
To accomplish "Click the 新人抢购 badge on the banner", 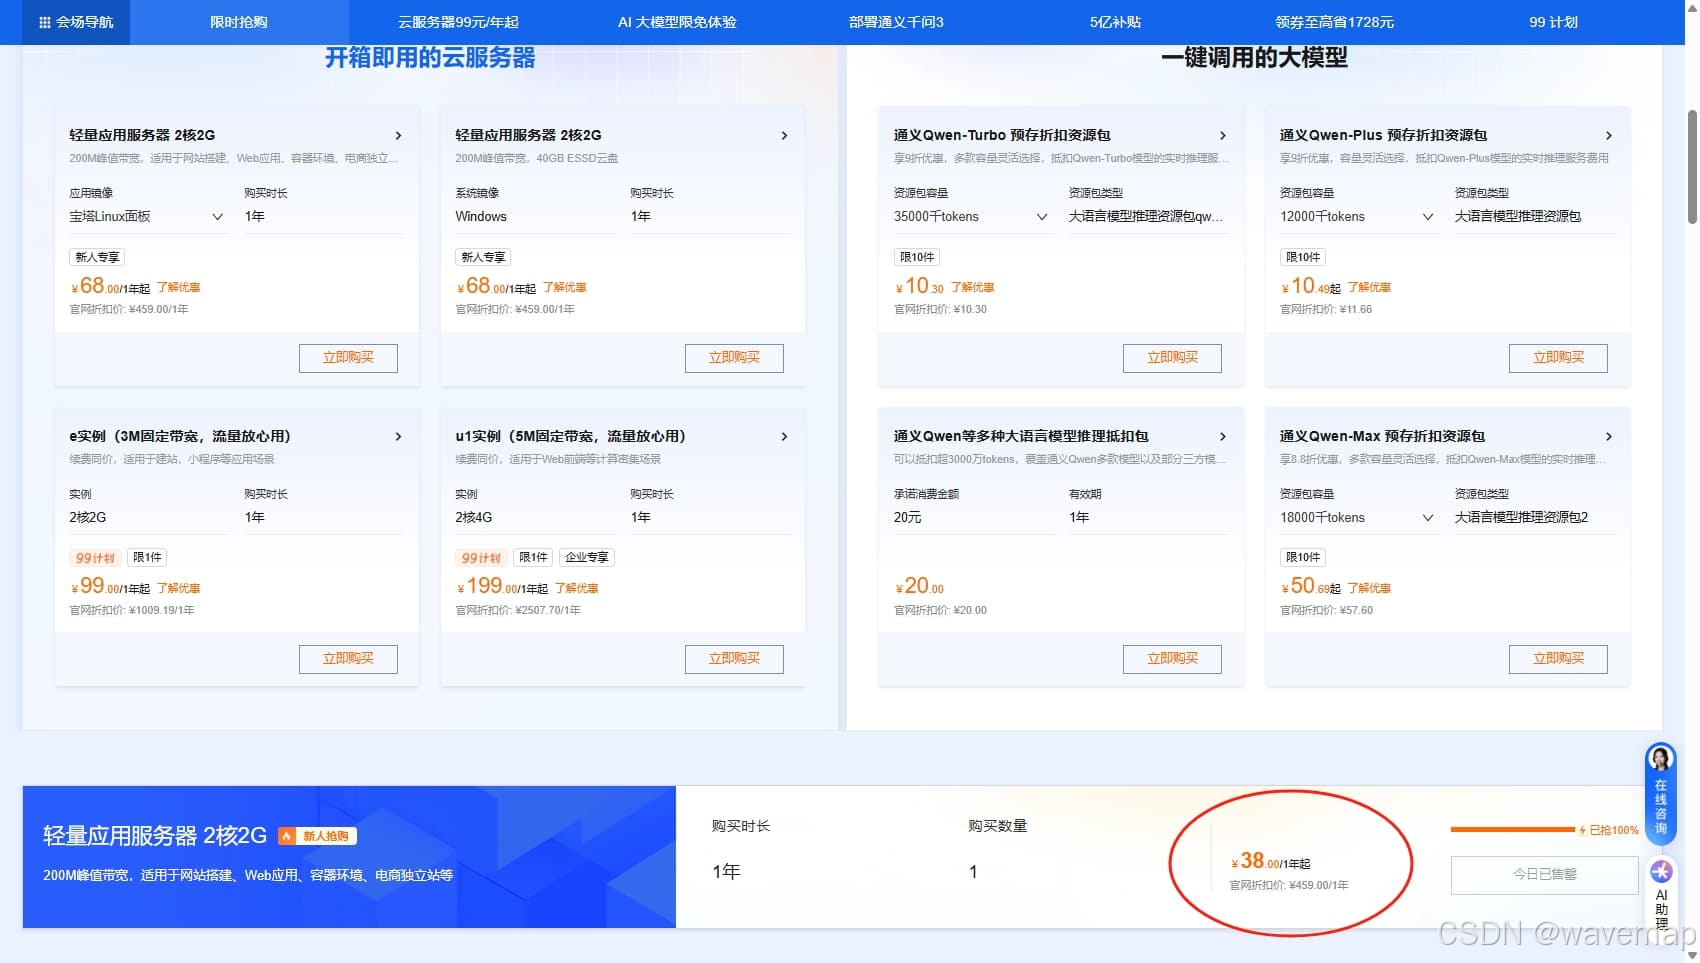I will [318, 836].
